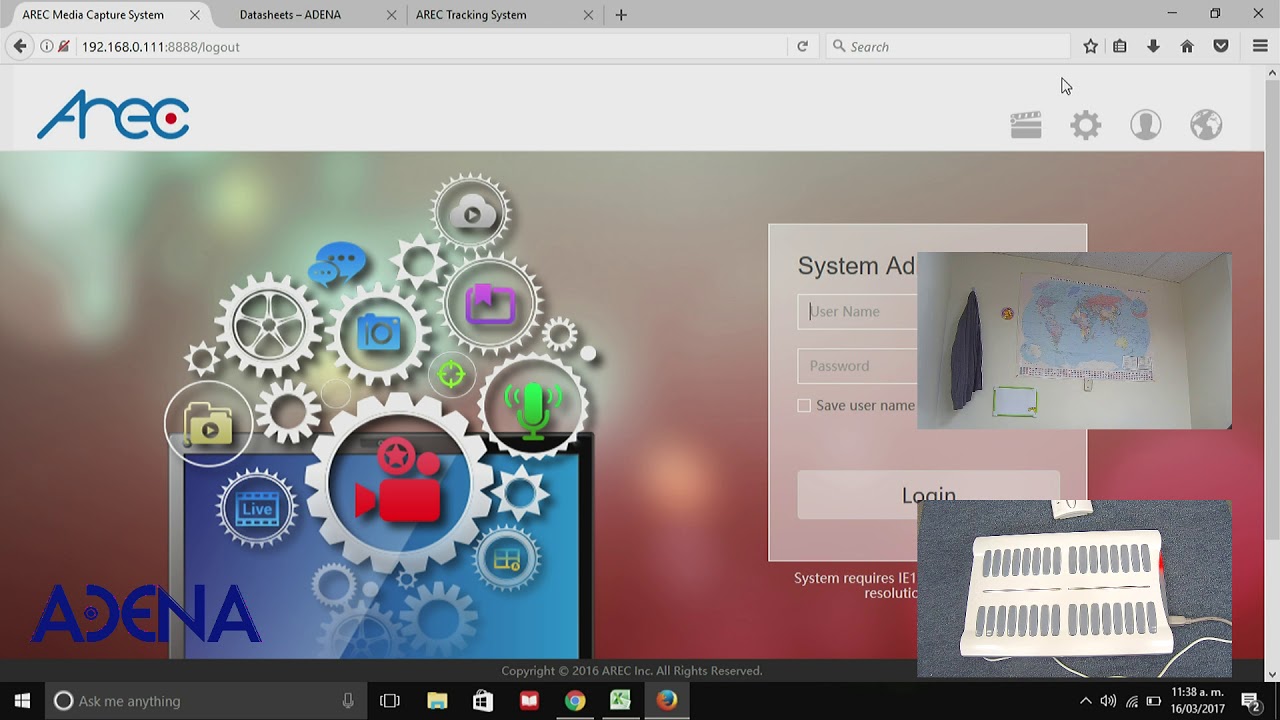This screenshot has width=1280, height=720.
Task: Reload the page with the refresh icon
Action: tap(802, 46)
